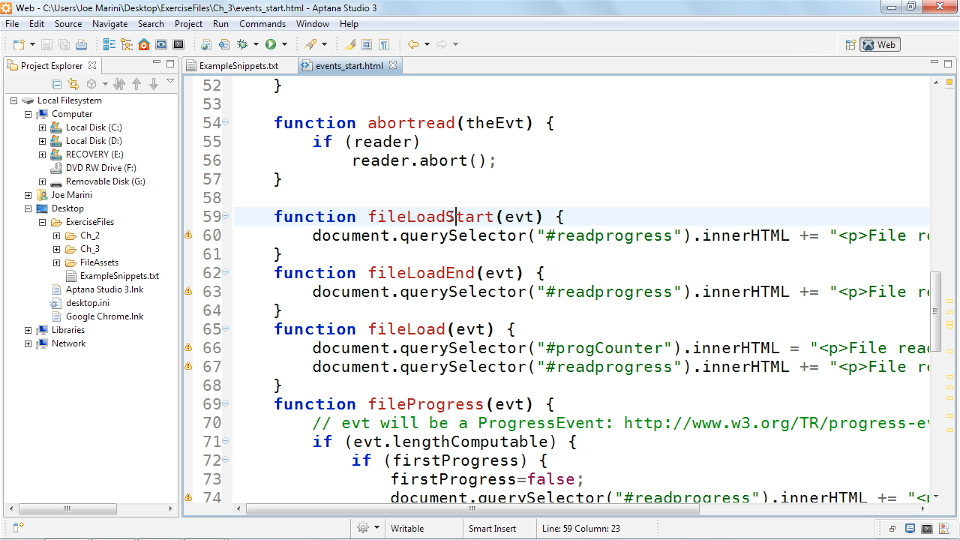Click the second web page icon in toolbar
The image size is (960, 540).
[x=224, y=45]
